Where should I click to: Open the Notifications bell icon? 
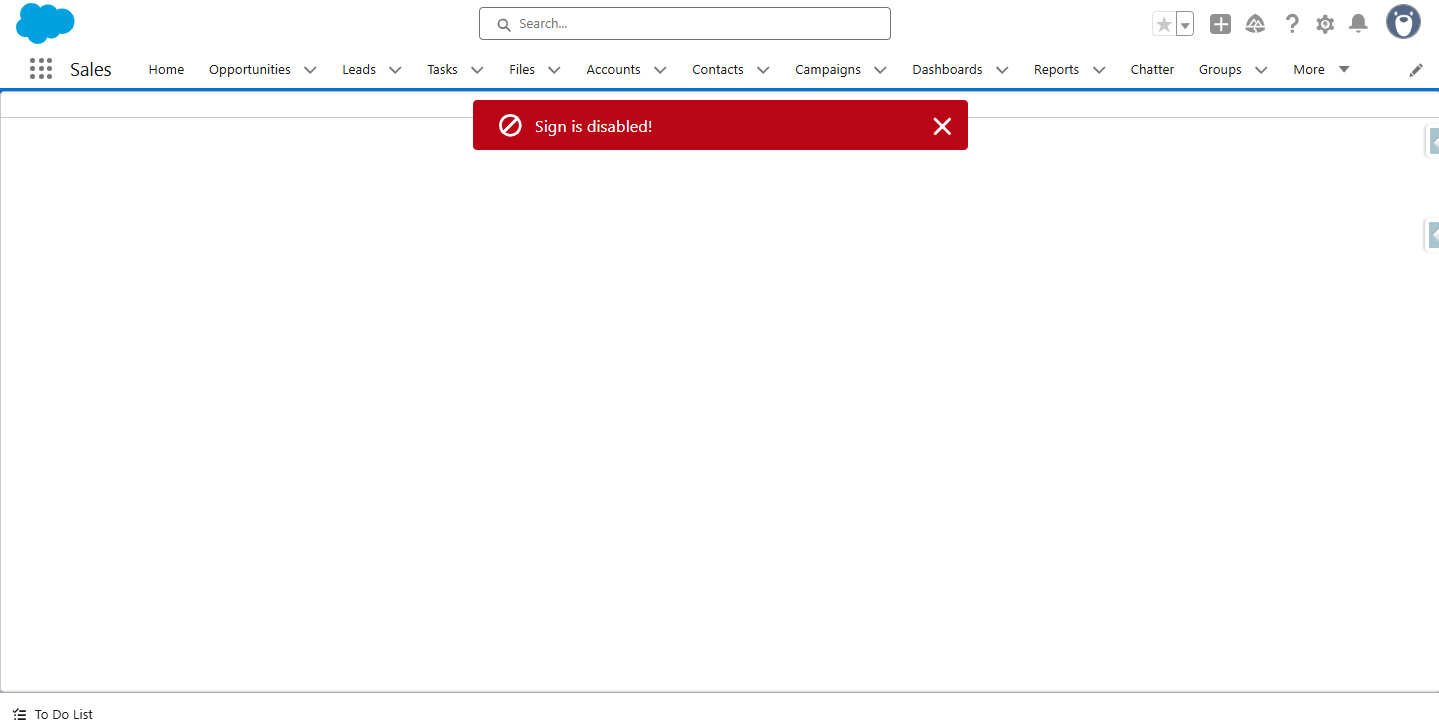(x=1358, y=24)
